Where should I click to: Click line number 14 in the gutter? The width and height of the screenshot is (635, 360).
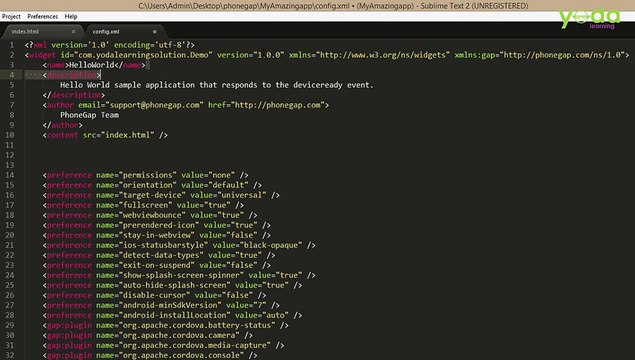10,175
